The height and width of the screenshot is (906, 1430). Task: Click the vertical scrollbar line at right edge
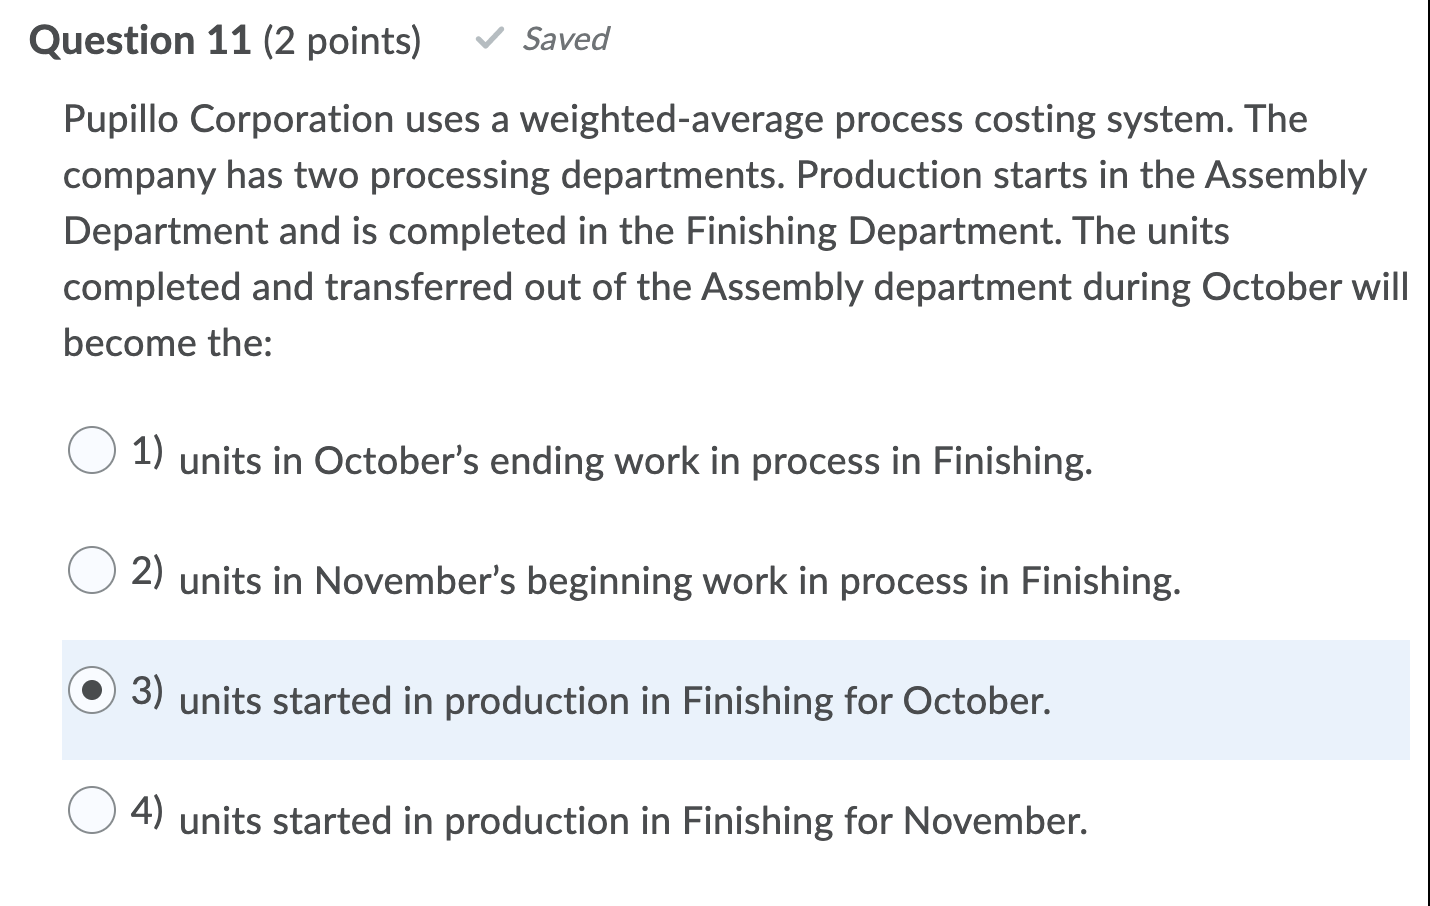click(x=1427, y=453)
